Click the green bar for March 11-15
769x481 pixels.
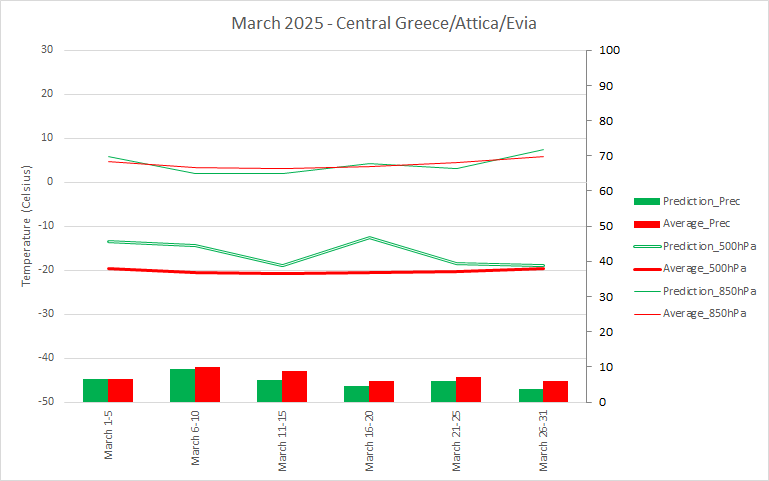coord(269,391)
